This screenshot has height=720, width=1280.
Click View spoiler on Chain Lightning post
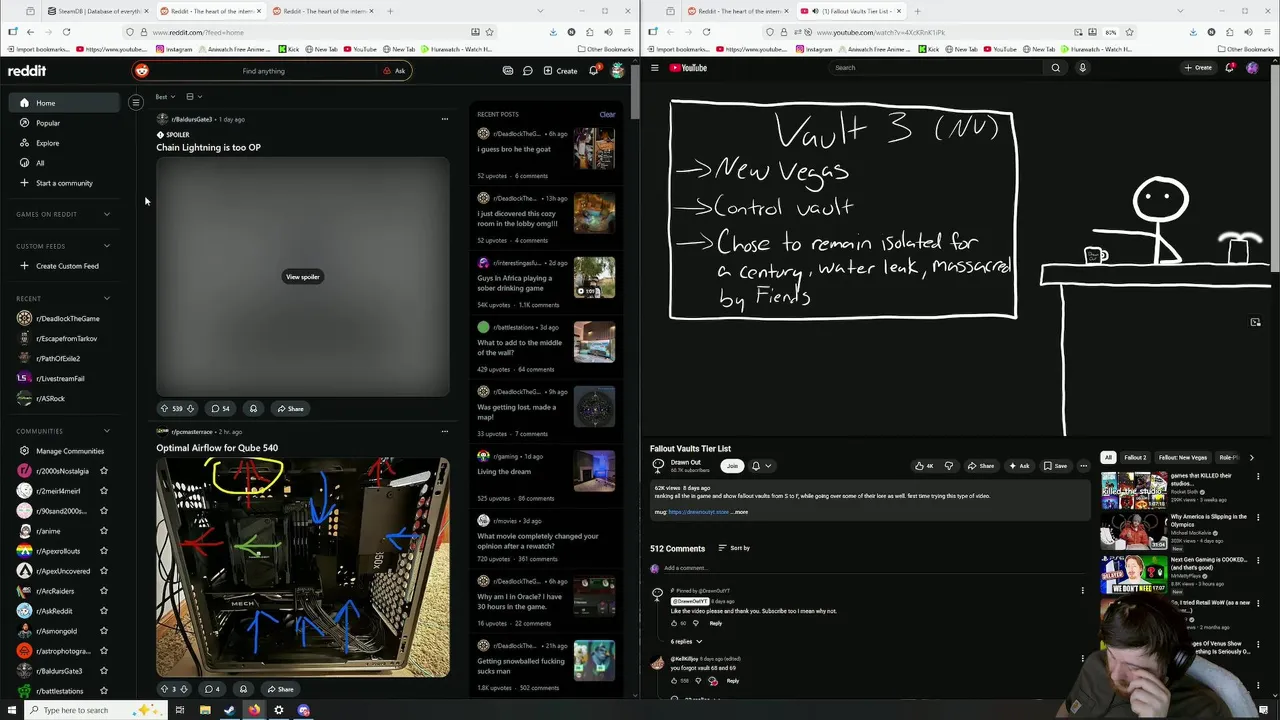[x=303, y=277]
